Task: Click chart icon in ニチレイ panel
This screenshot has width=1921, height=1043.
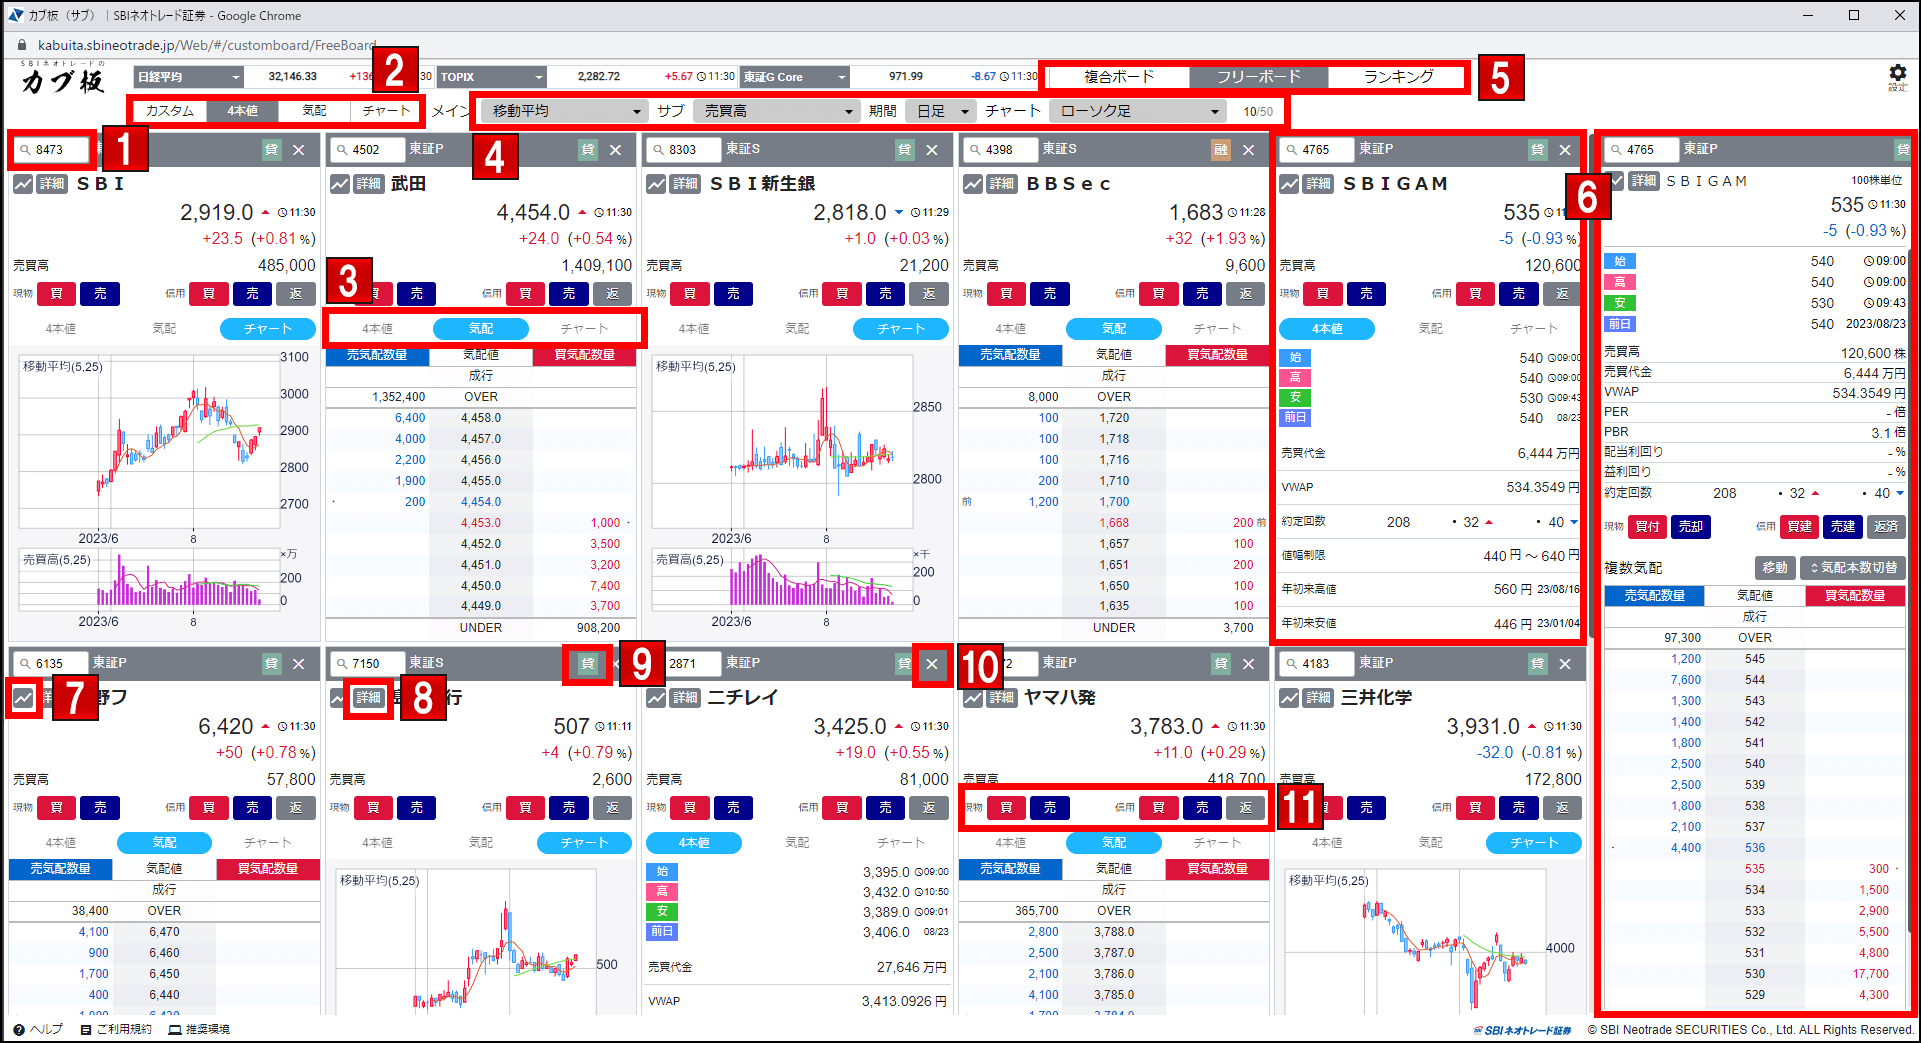Action: [656, 698]
